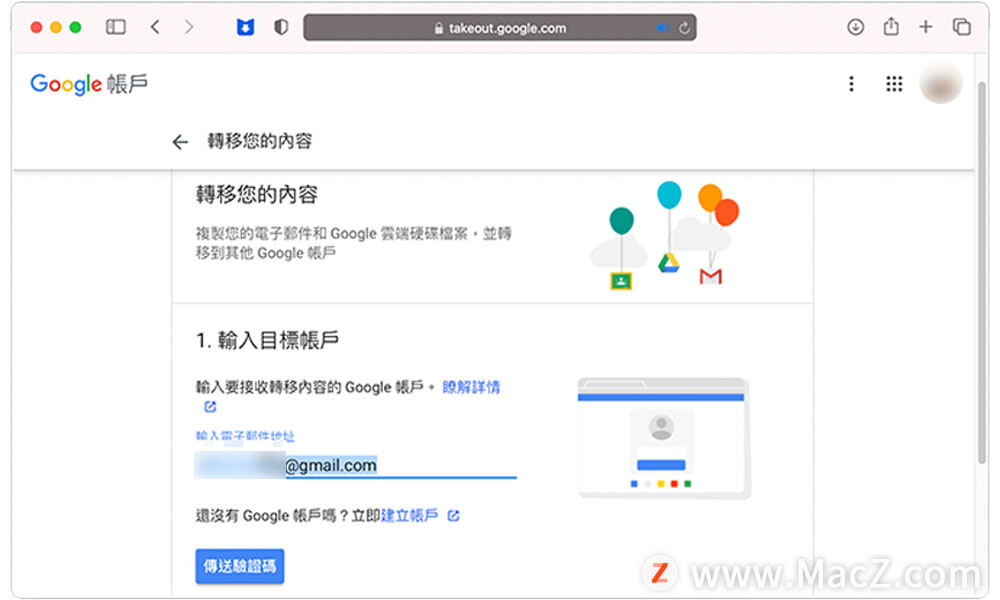Go back with Safari's back arrow
This screenshot has height=600, width=1000.
[x=155, y=27]
